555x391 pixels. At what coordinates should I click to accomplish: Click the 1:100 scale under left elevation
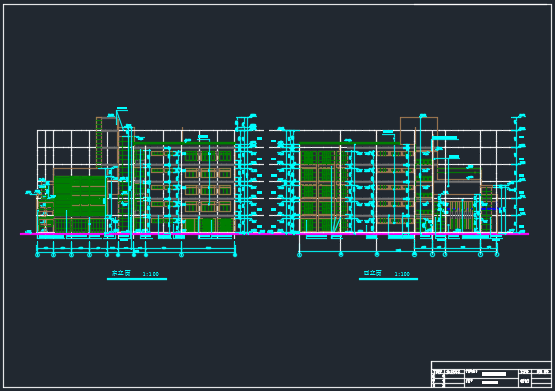point(151,274)
